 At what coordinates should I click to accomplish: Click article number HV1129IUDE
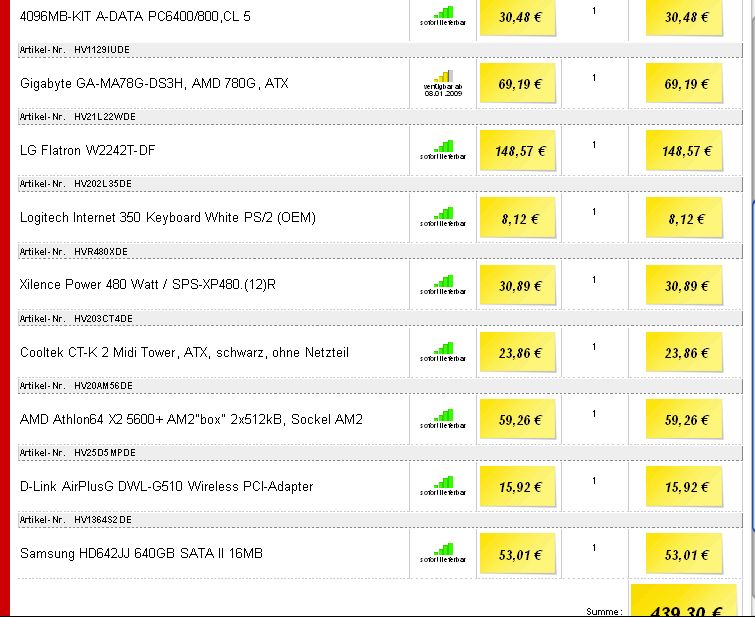pyautogui.click(x=102, y=50)
